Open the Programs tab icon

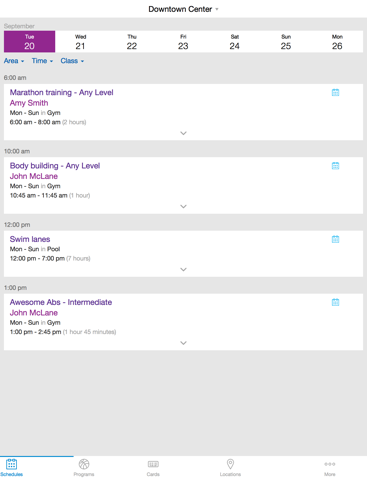coord(84,464)
